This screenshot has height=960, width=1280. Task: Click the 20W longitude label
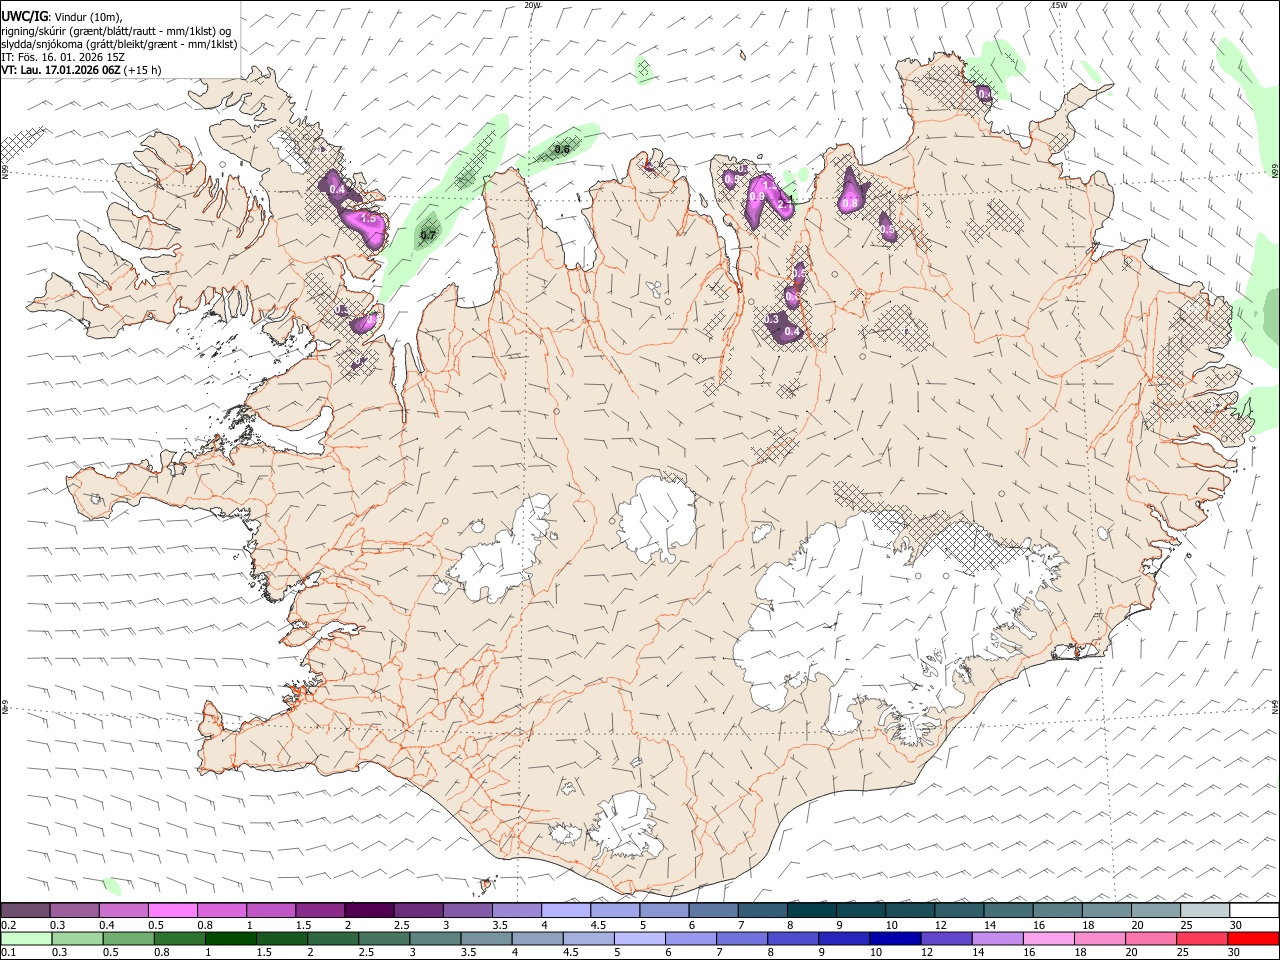pyautogui.click(x=532, y=5)
